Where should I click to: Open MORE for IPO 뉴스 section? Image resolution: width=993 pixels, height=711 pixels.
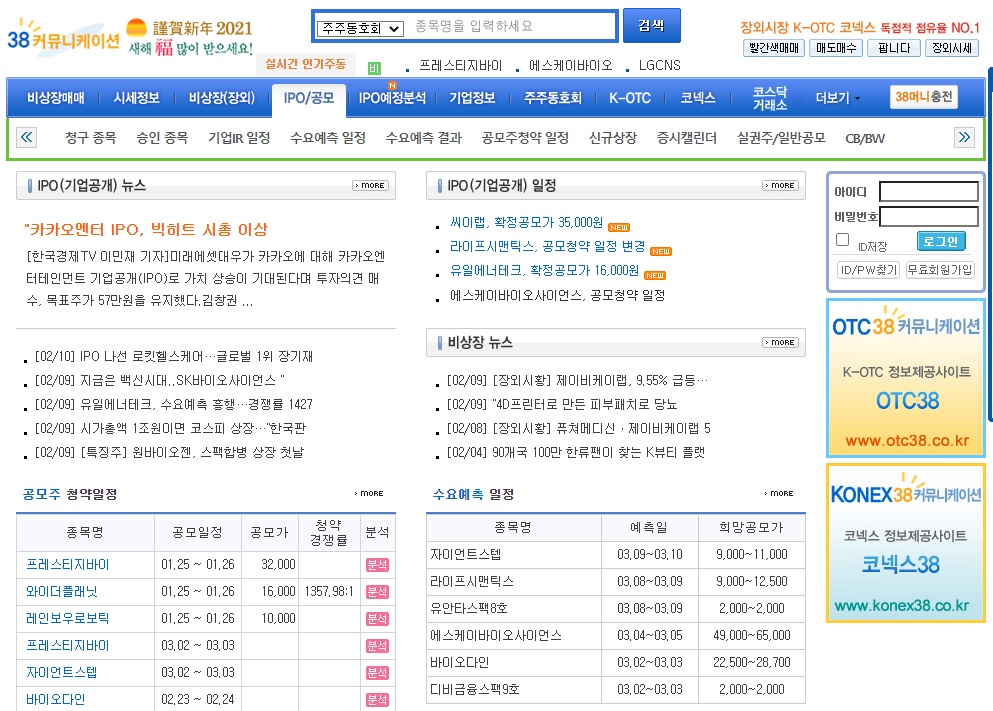coord(370,186)
